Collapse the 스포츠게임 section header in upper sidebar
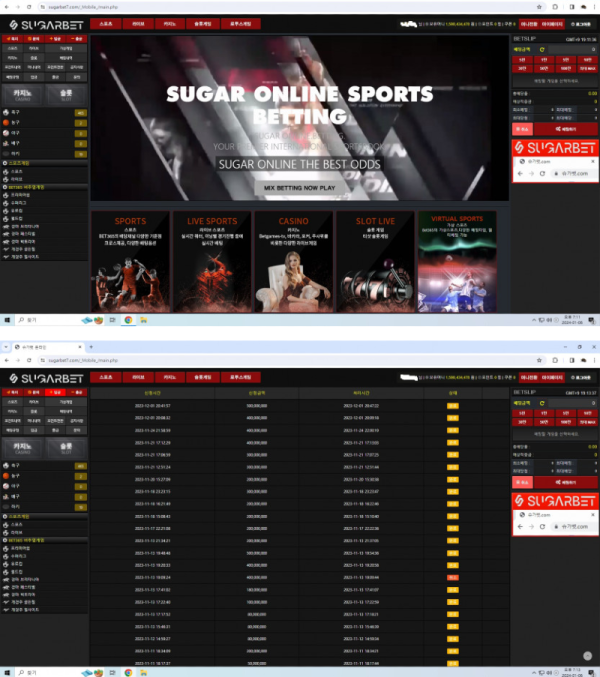 (44, 163)
